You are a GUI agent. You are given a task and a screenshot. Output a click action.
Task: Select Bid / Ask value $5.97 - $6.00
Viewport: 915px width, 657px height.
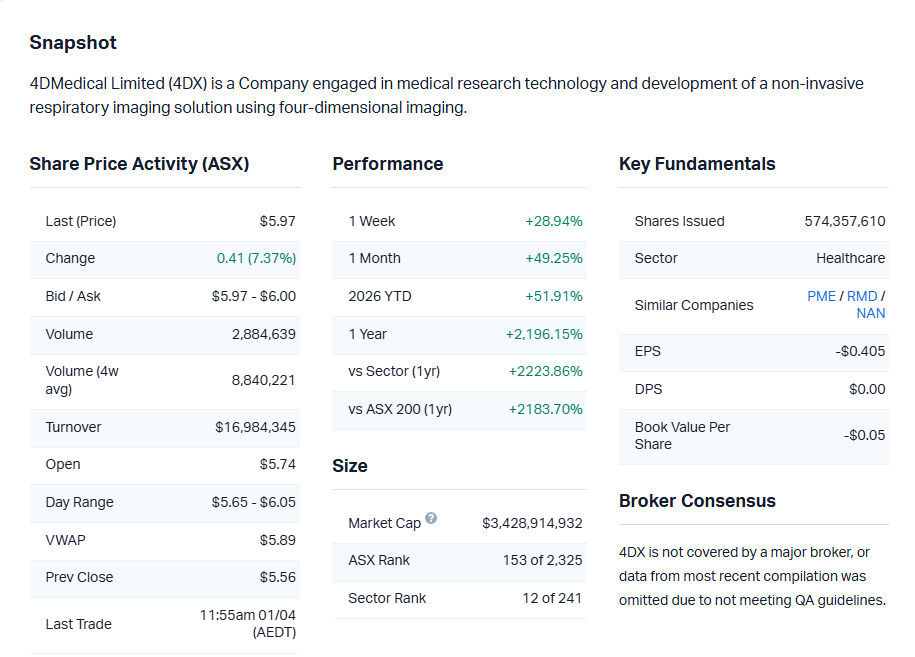(254, 296)
